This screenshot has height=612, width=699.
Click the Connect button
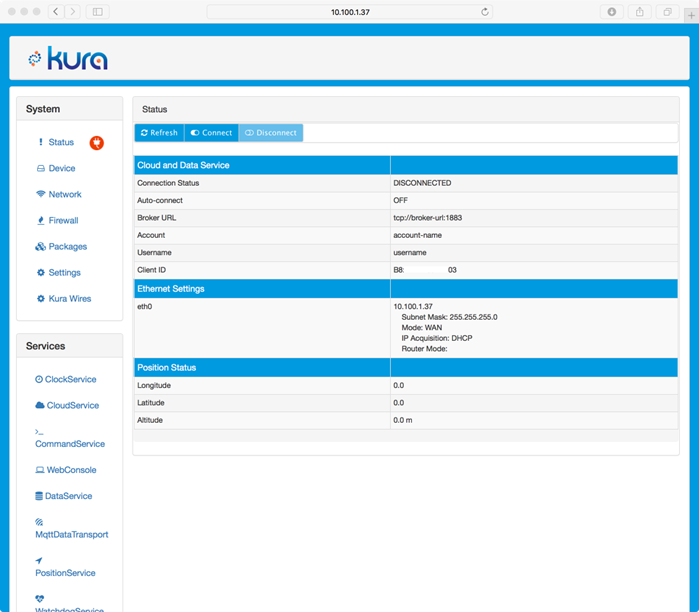[x=211, y=133]
